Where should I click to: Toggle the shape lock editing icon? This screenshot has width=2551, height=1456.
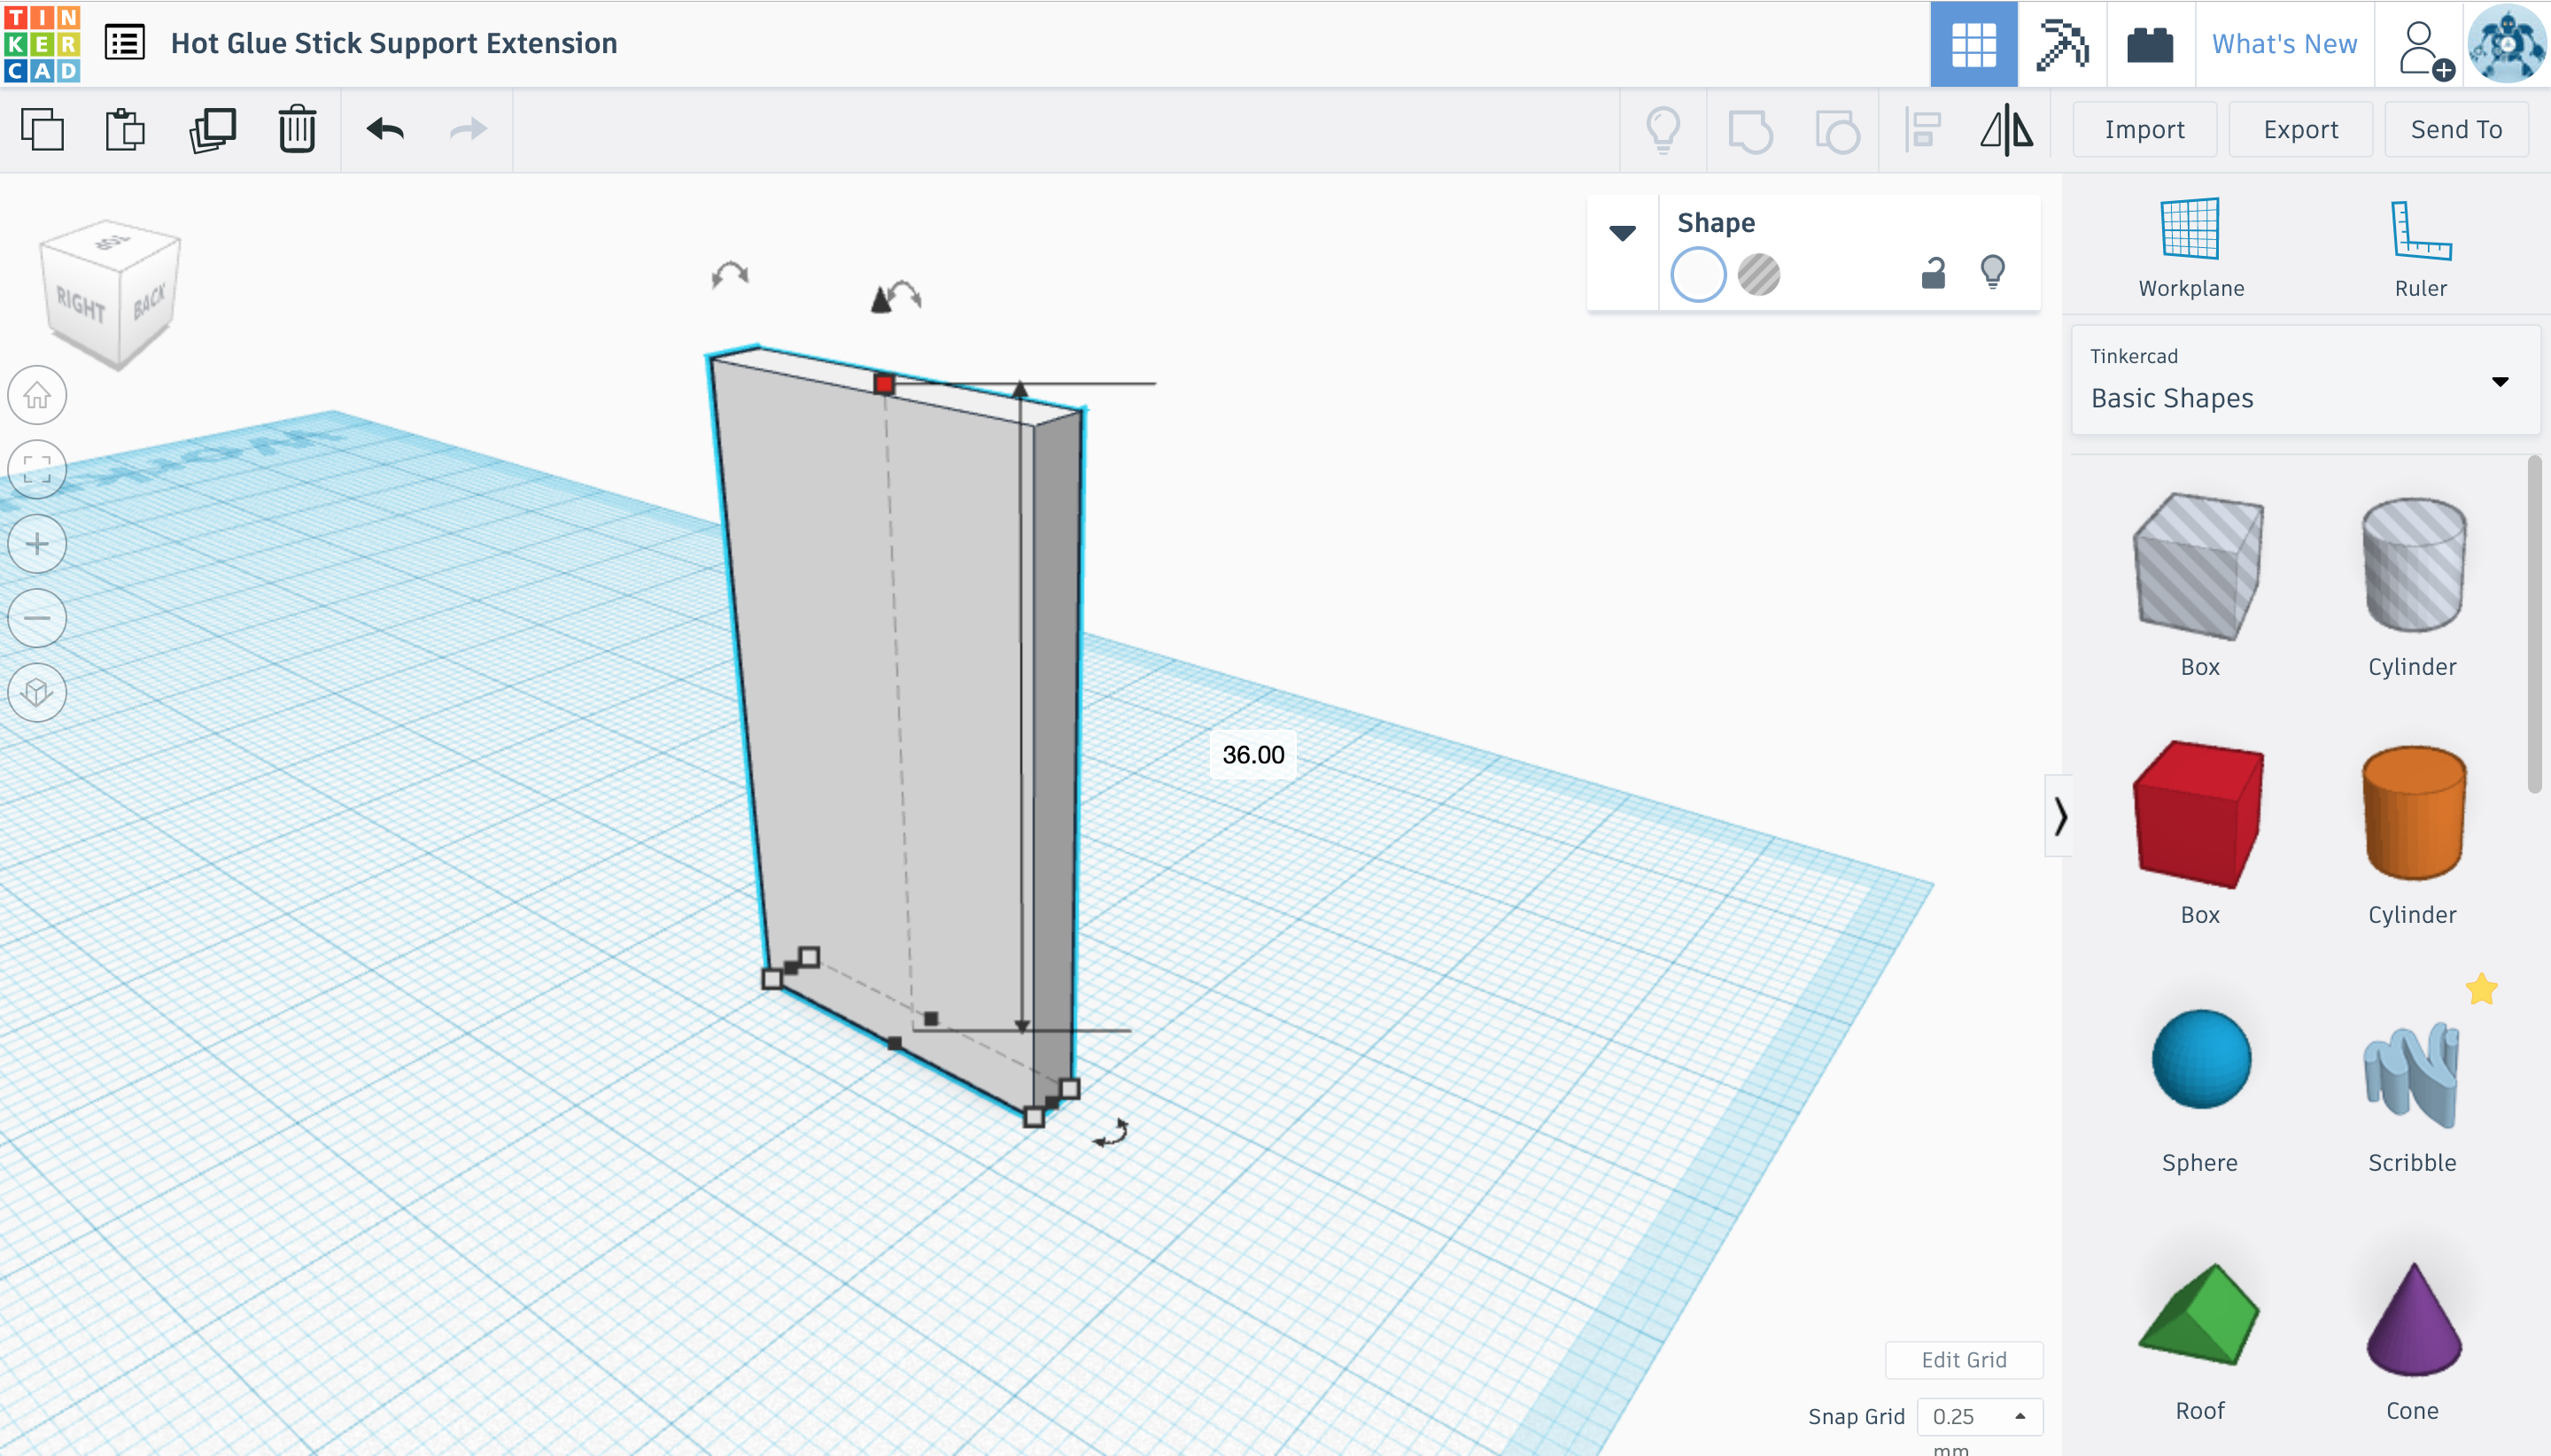[1933, 273]
